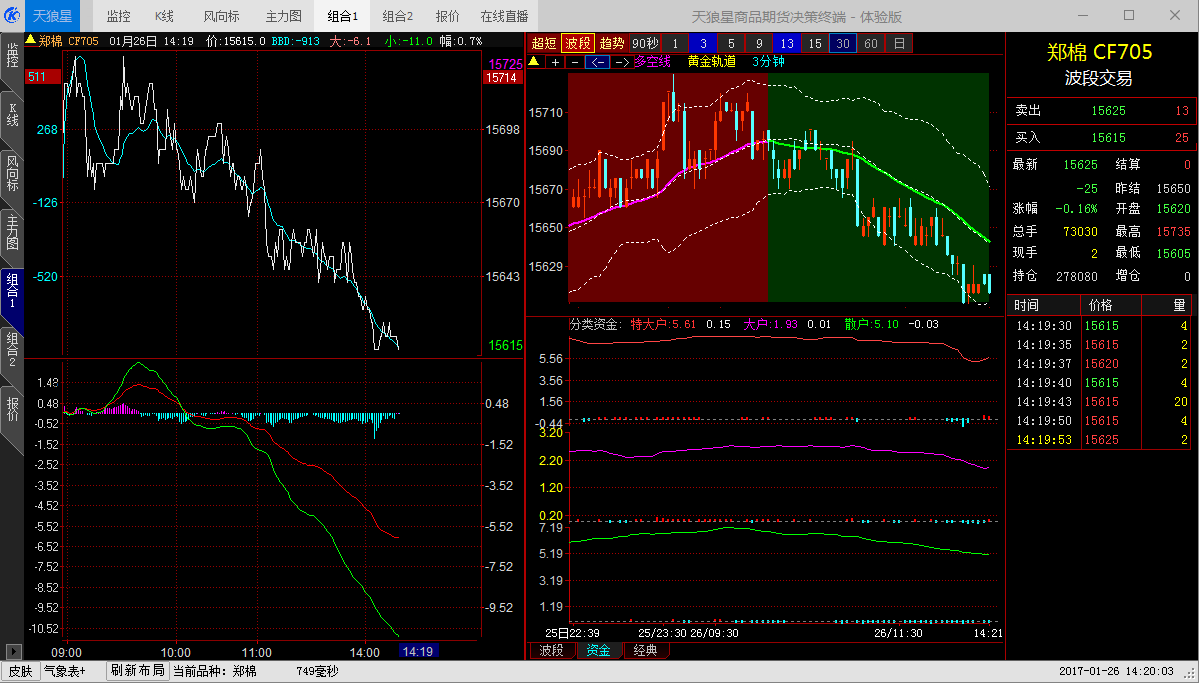This screenshot has width=1199, height=683.
Task: Zoom in chart with plus button
Action: (x=556, y=62)
